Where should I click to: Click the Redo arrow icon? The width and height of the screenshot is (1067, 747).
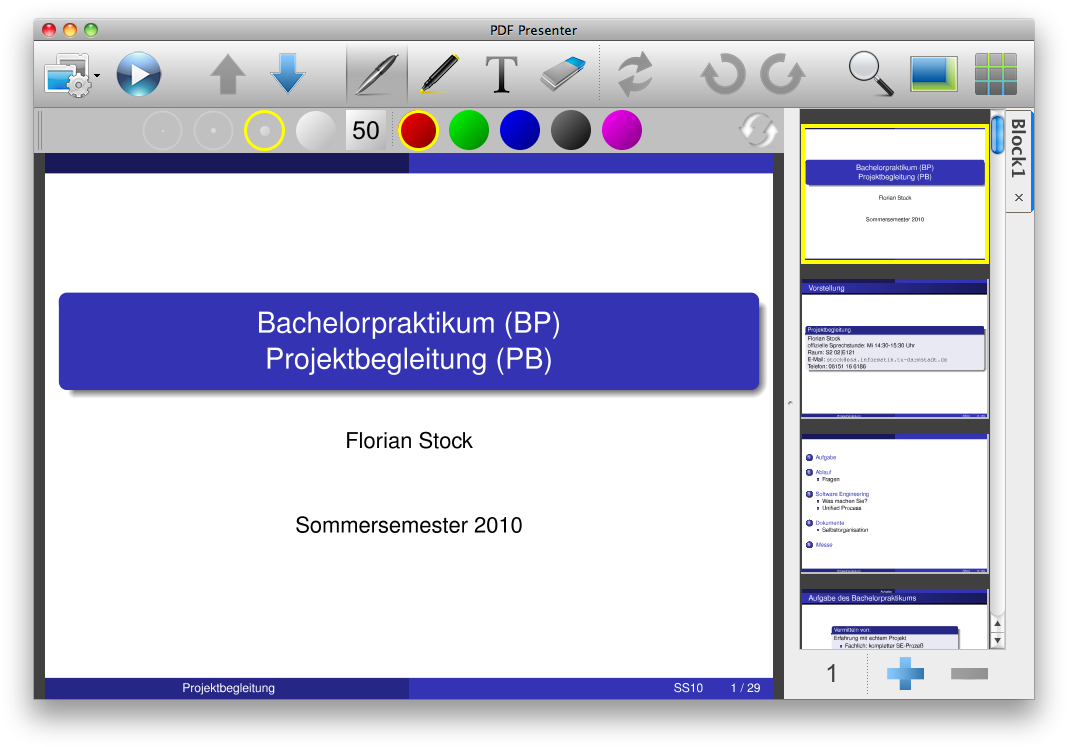point(782,75)
